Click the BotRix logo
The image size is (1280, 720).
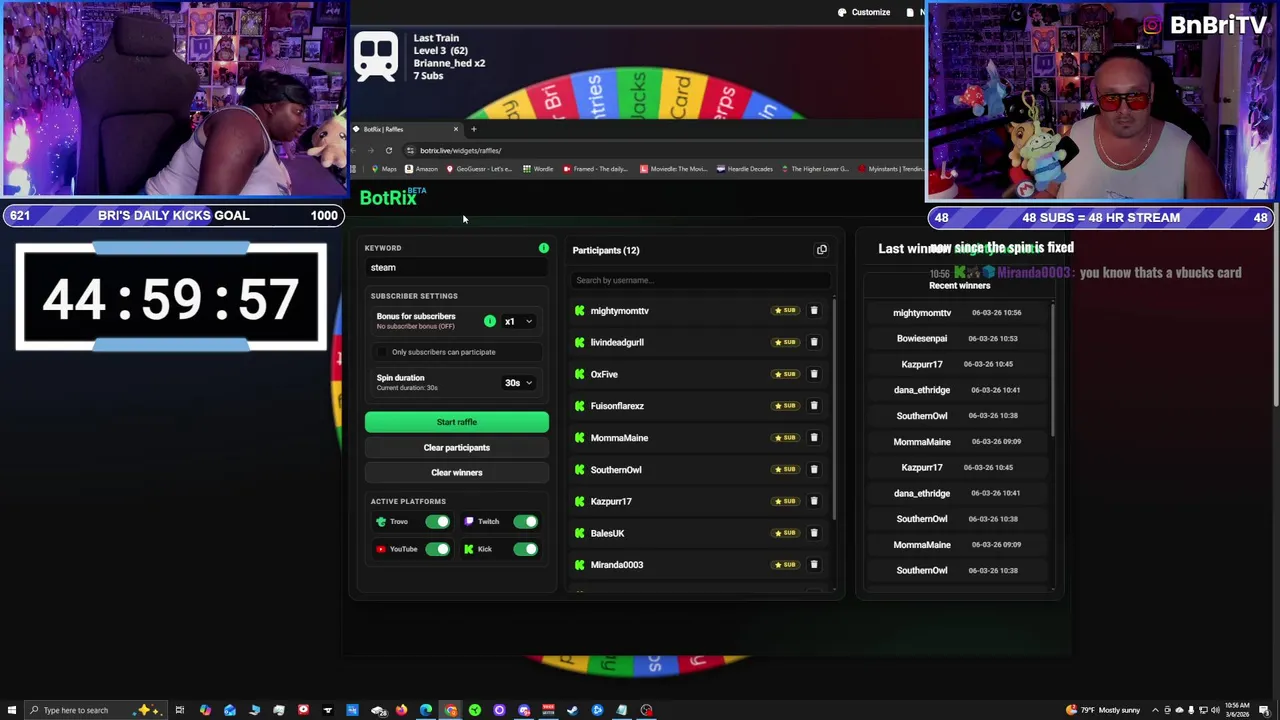tap(392, 197)
